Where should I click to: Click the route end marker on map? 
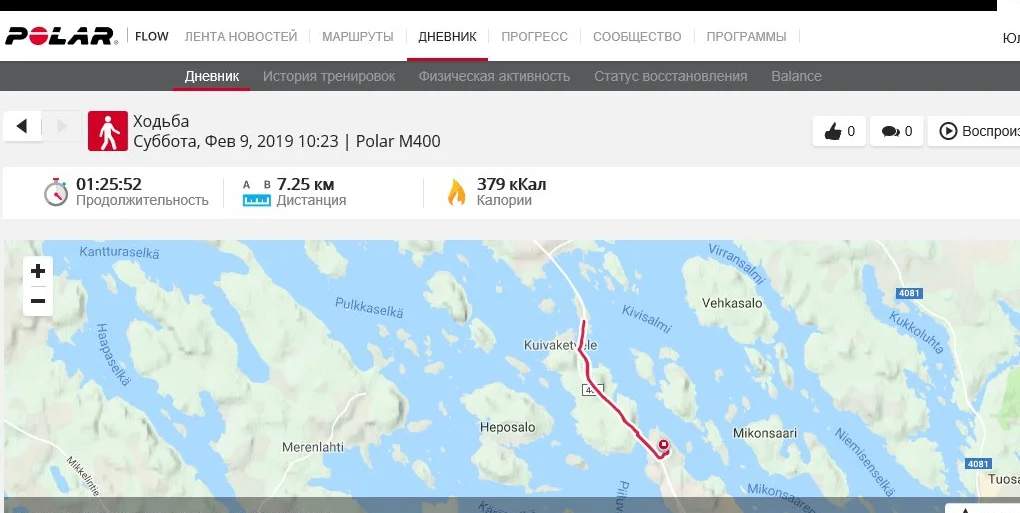tap(664, 445)
